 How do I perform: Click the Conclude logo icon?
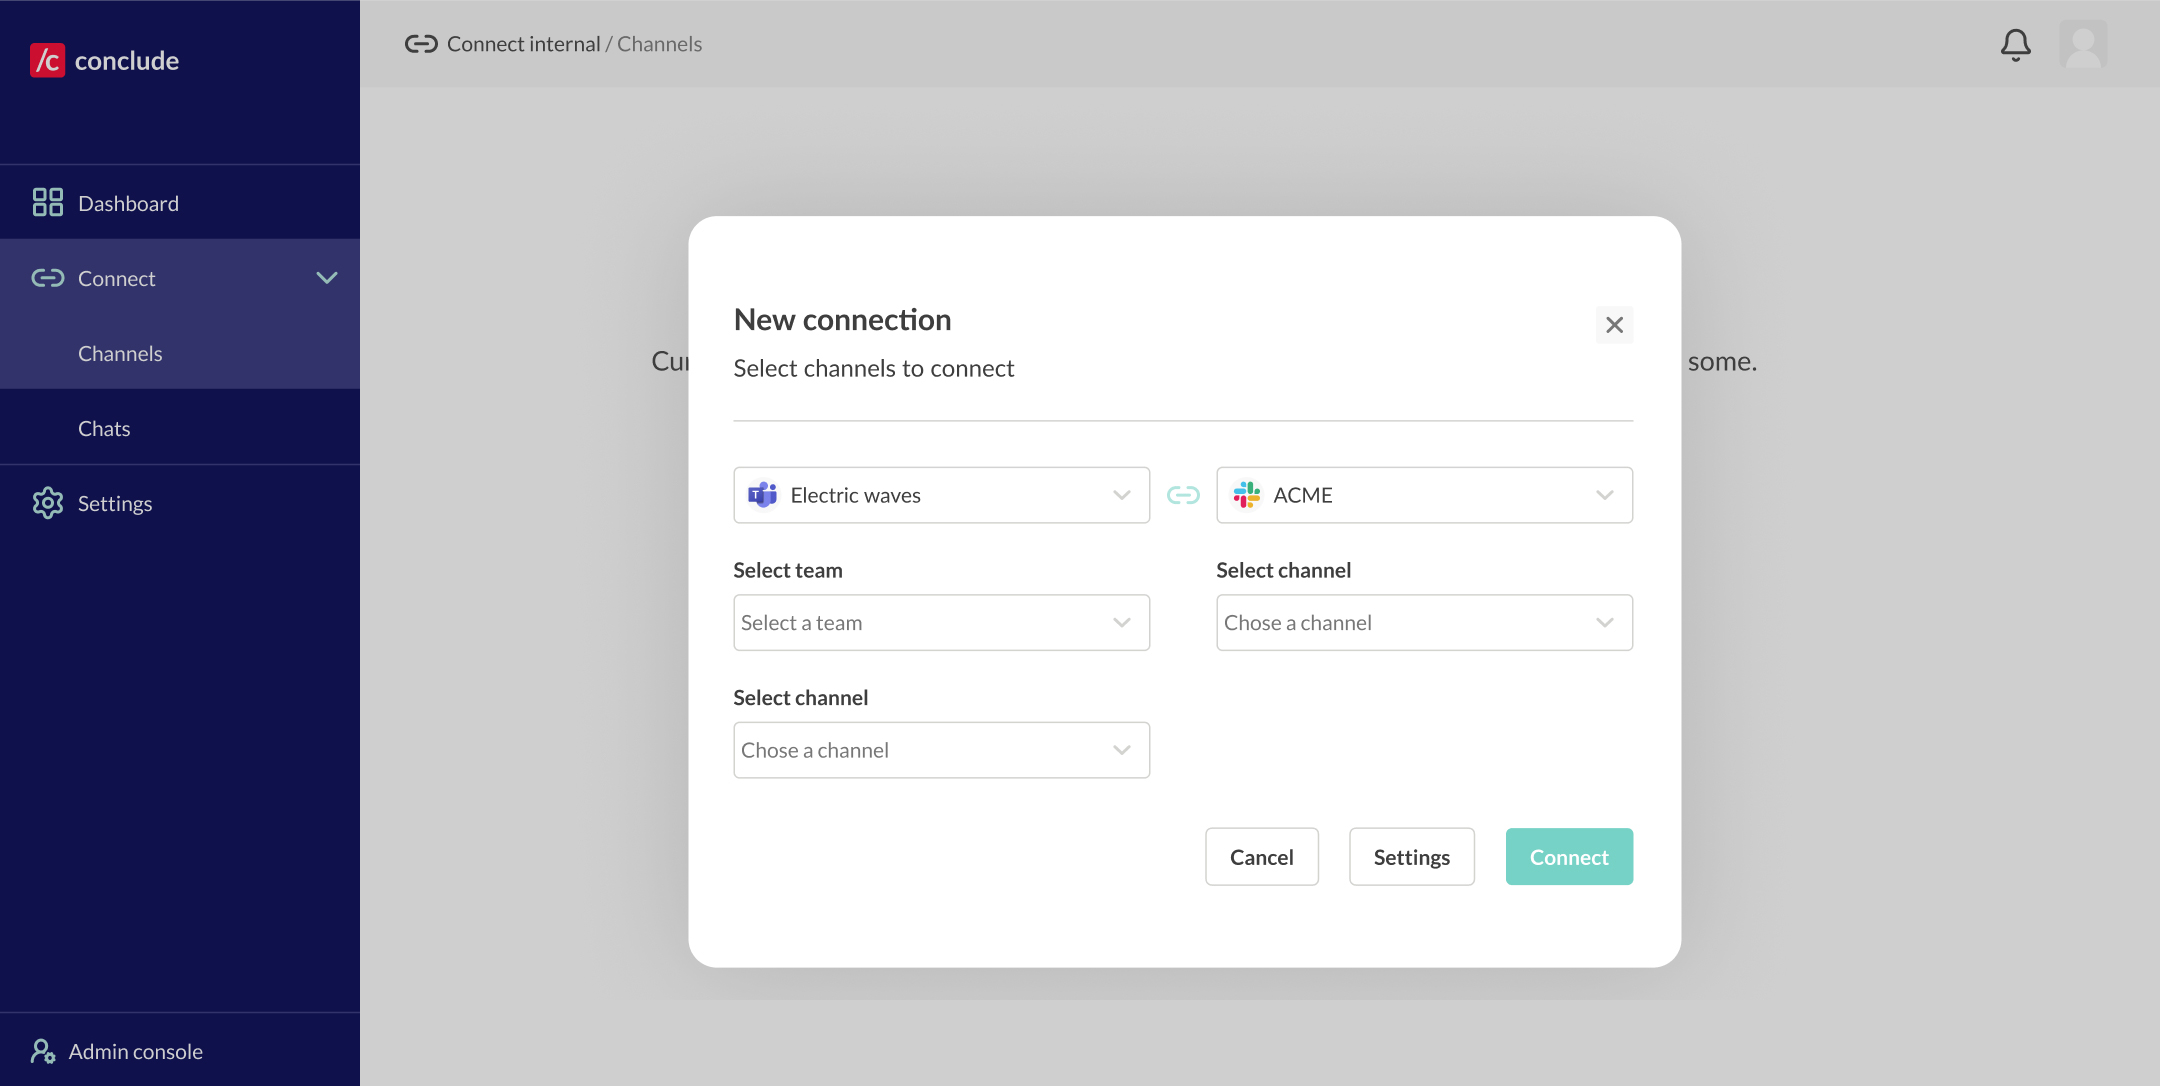click(x=47, y=60)
